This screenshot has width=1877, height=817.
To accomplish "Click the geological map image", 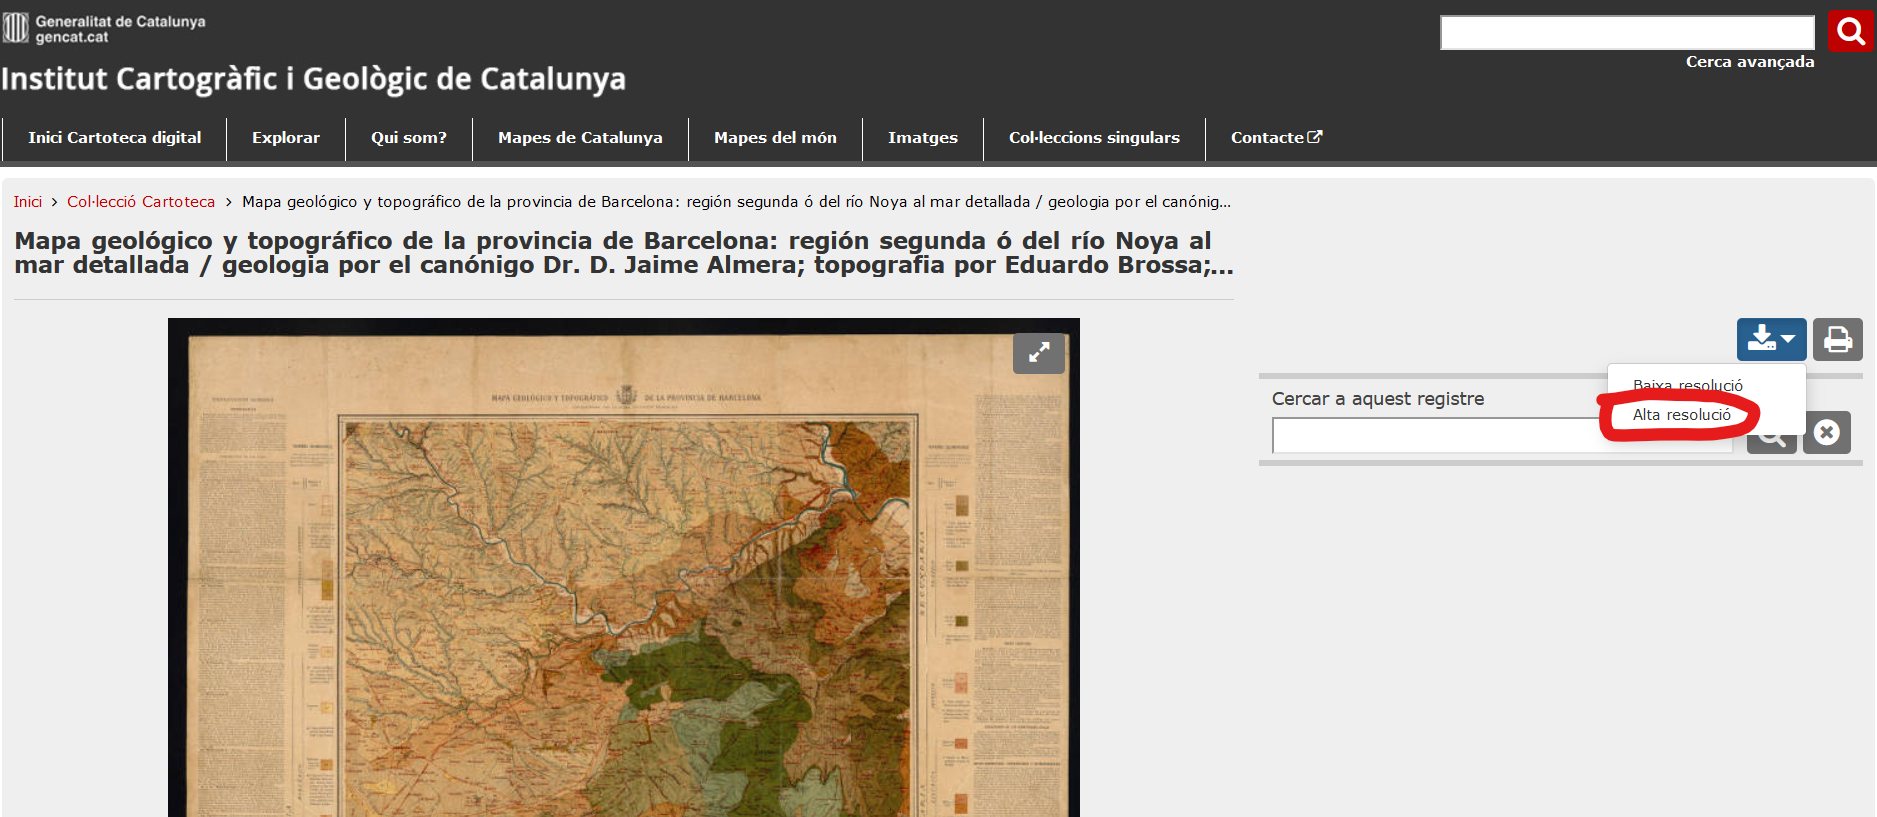I will (624, 567).
